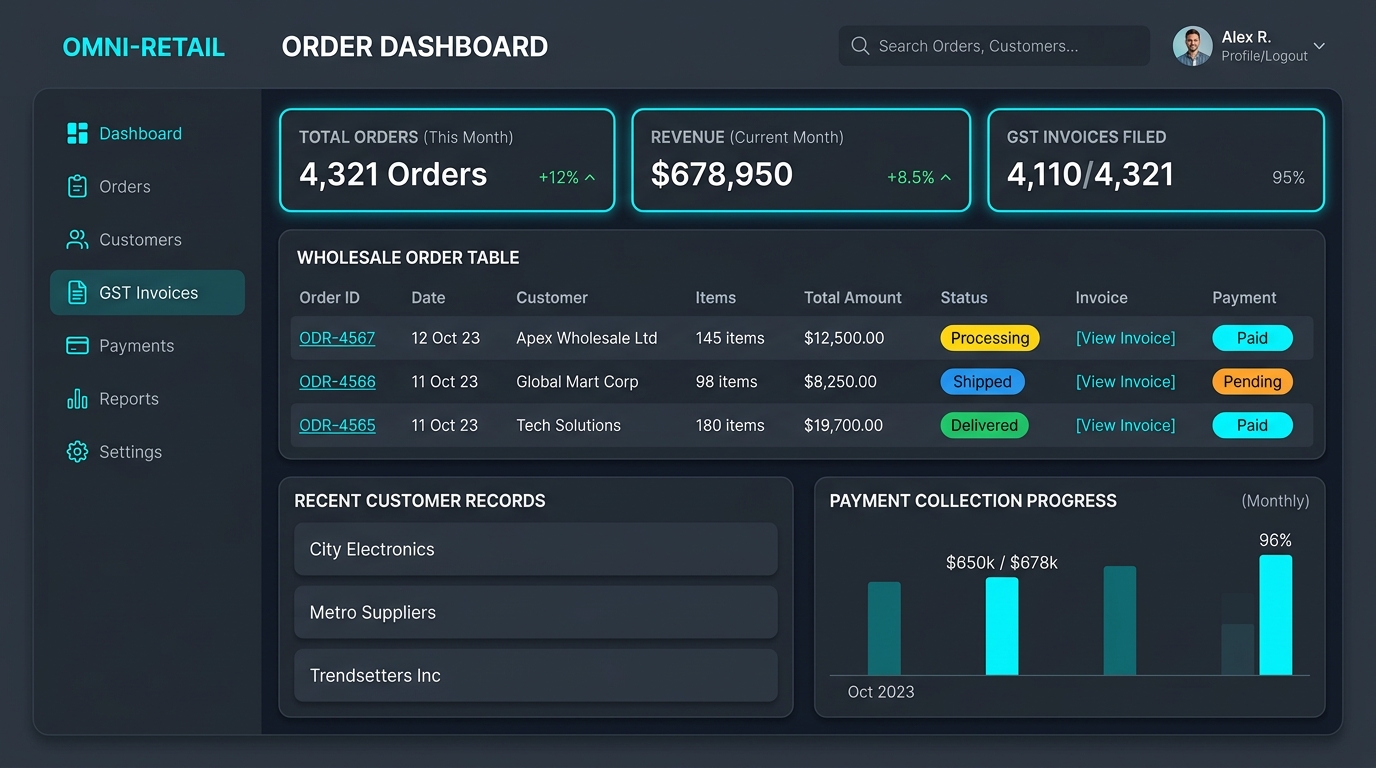Focus the Search Orders, Customers field
Viewport: 1376px width, 768px height.
coord(994,46)
